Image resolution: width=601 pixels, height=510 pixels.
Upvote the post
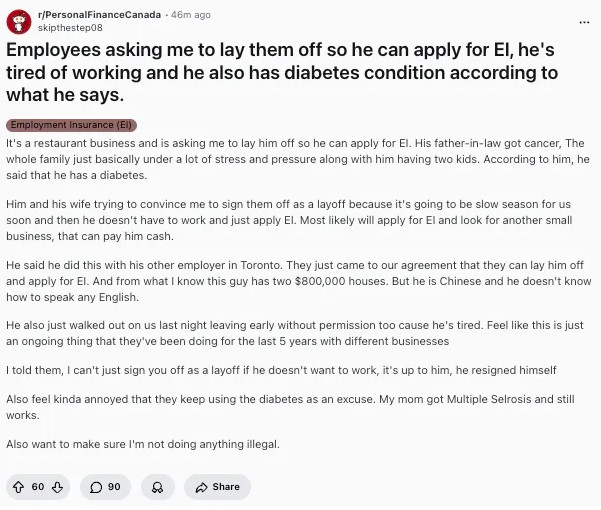[19, 487]
